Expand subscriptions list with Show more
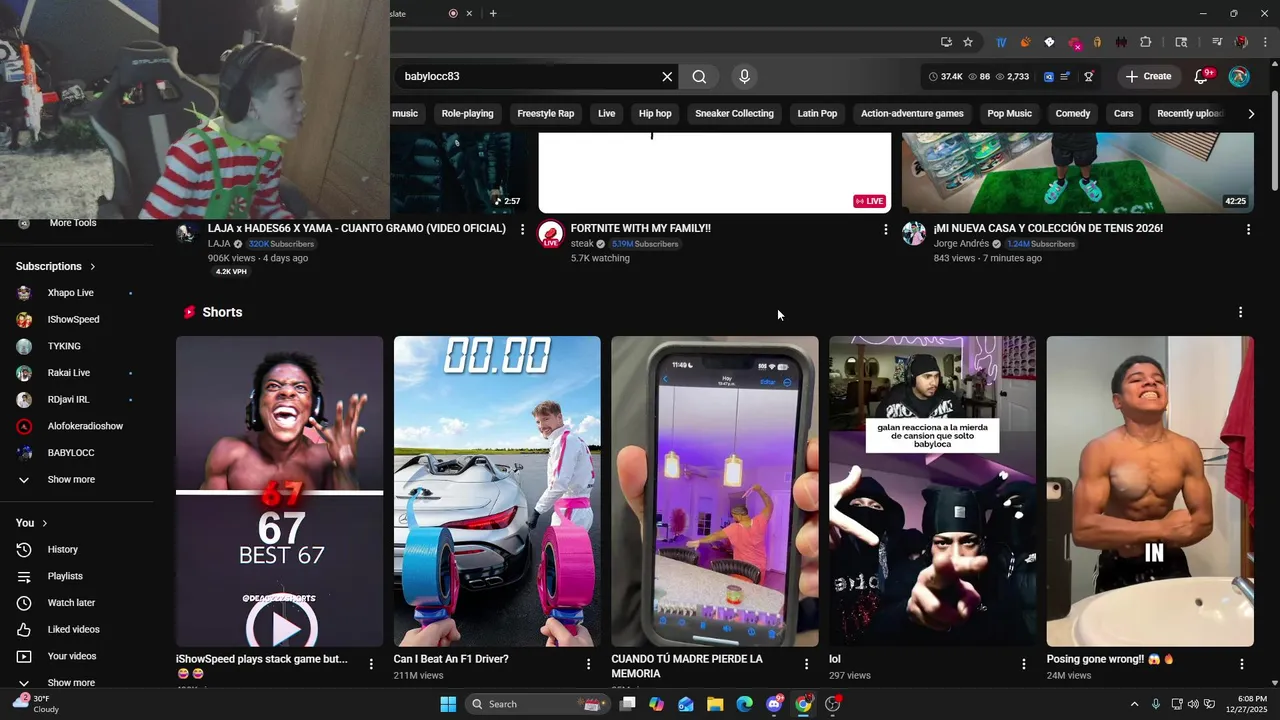Viewport: 1280px width, 720px height. pyautogui.click(x=71, y=480)
